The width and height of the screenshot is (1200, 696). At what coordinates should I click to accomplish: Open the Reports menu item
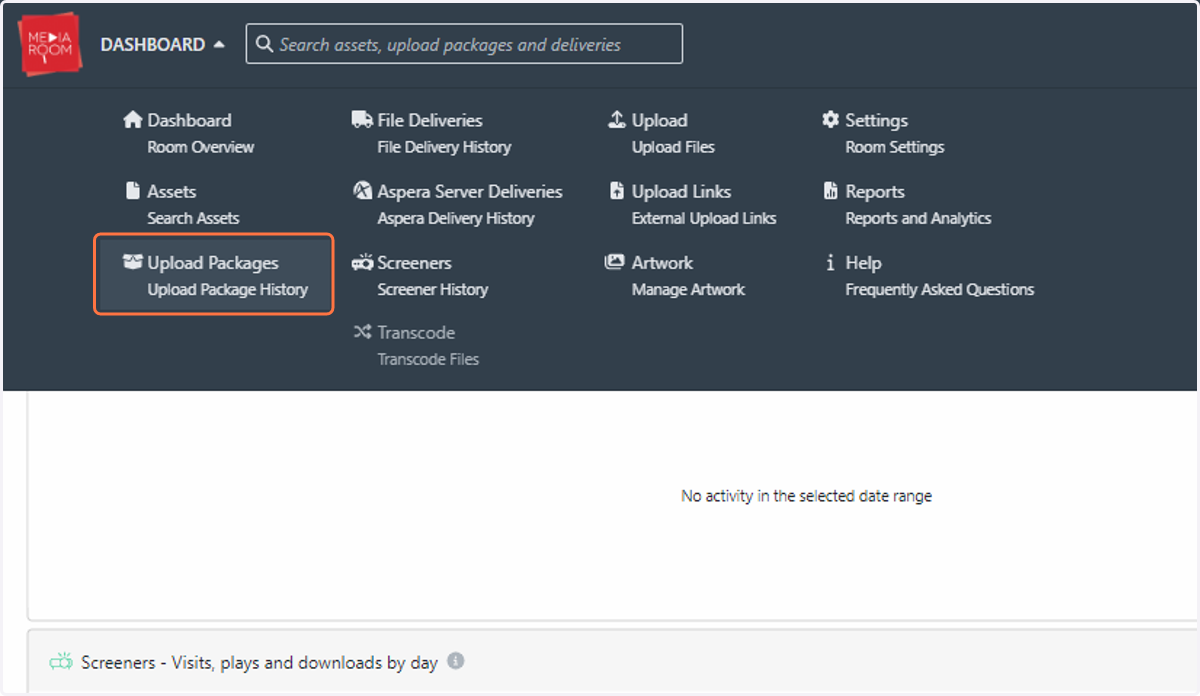click(875, 191)
